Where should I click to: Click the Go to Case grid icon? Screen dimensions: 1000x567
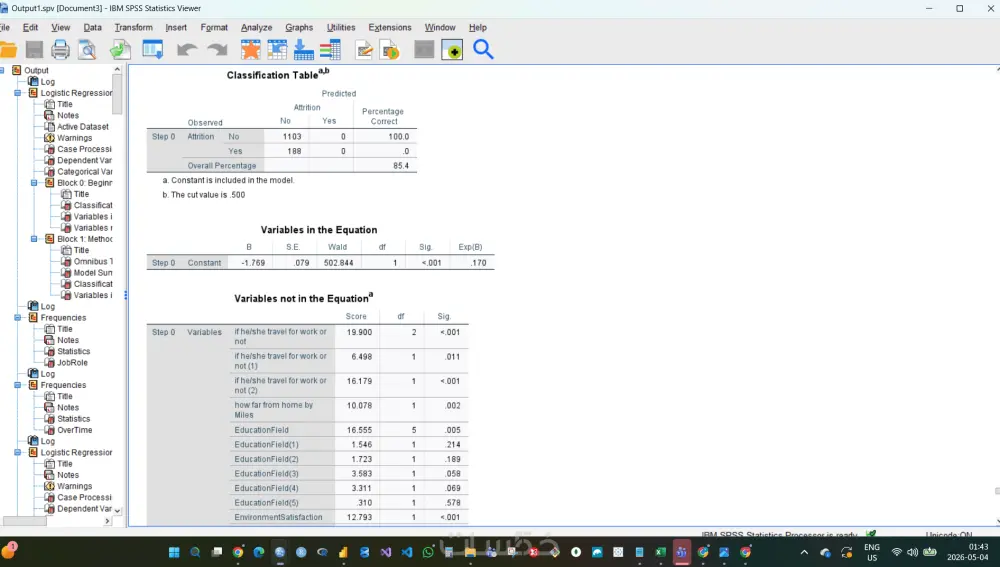pyautogui.click(x=277, y=50)
